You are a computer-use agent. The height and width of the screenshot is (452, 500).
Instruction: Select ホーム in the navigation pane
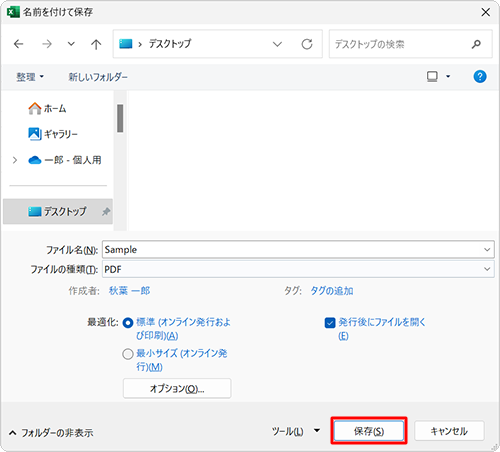pyautogui.click(x=47, y=109)
